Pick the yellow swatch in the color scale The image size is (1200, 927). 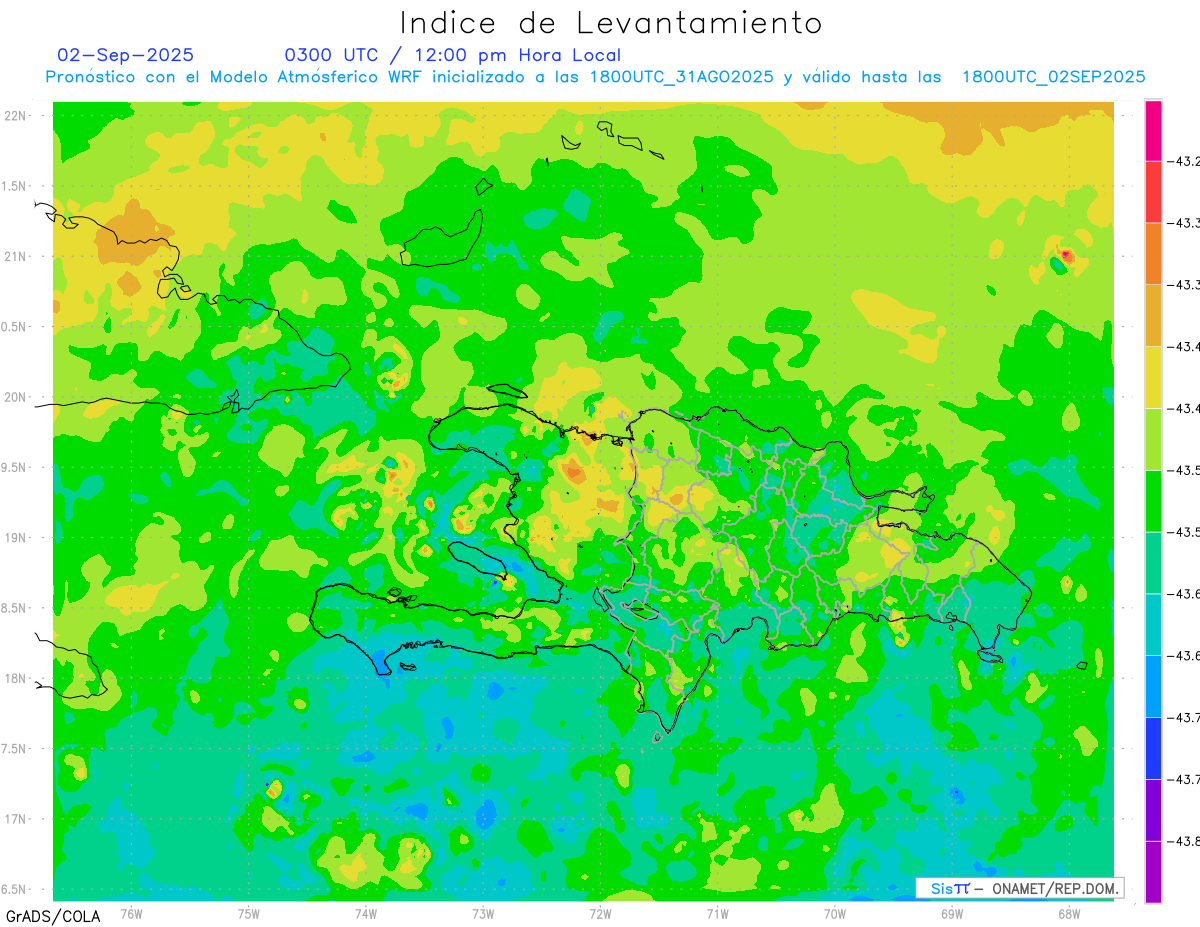[1153, 377]
